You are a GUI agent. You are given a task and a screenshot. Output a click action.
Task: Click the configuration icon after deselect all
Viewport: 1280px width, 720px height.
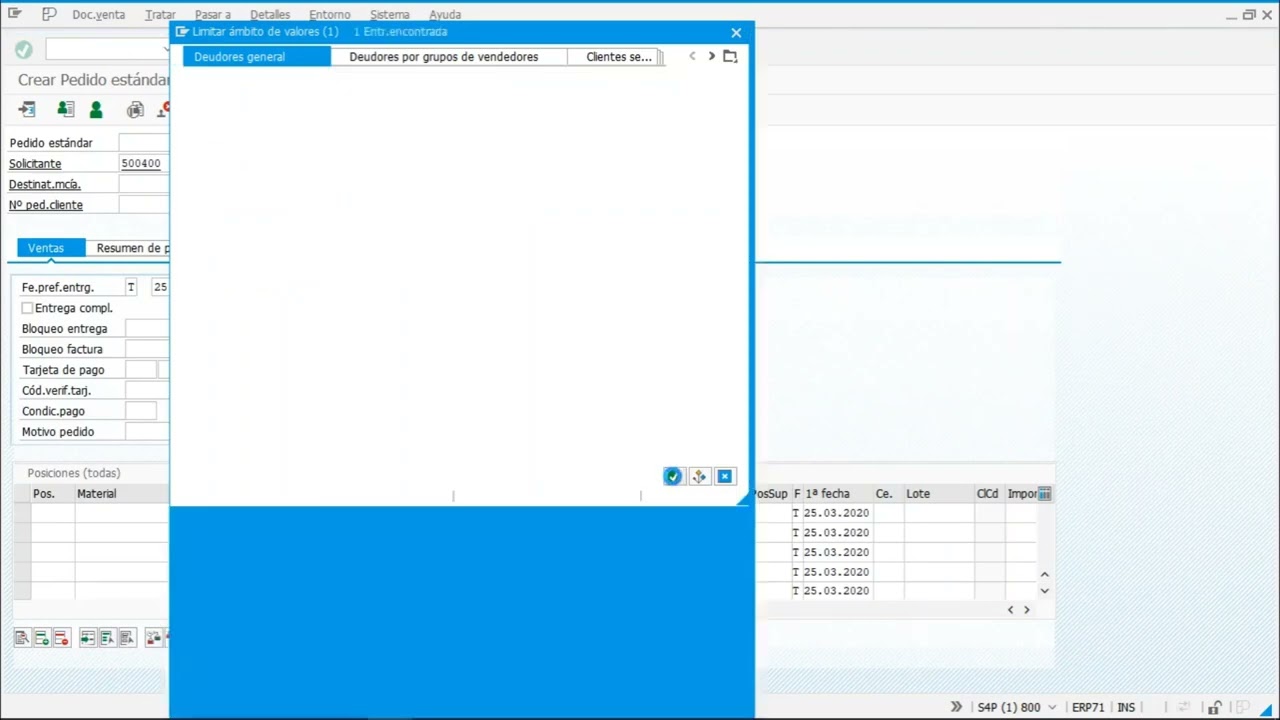(153, 638)
